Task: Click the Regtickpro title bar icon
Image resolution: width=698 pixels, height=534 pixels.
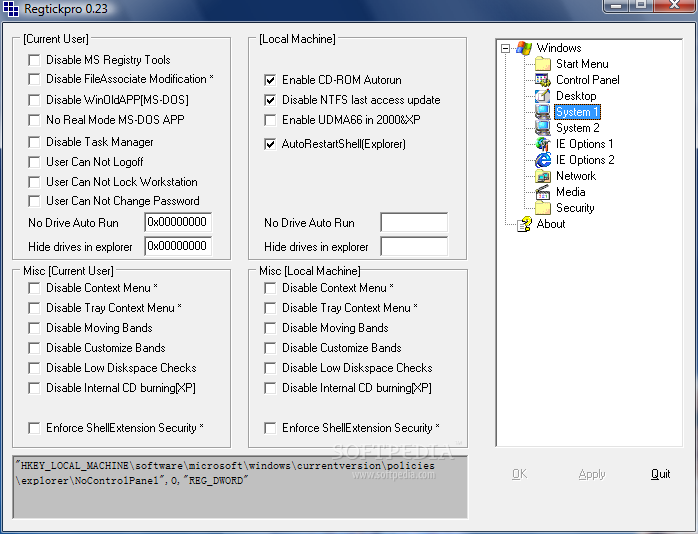Action: click(x=11, y=9)
